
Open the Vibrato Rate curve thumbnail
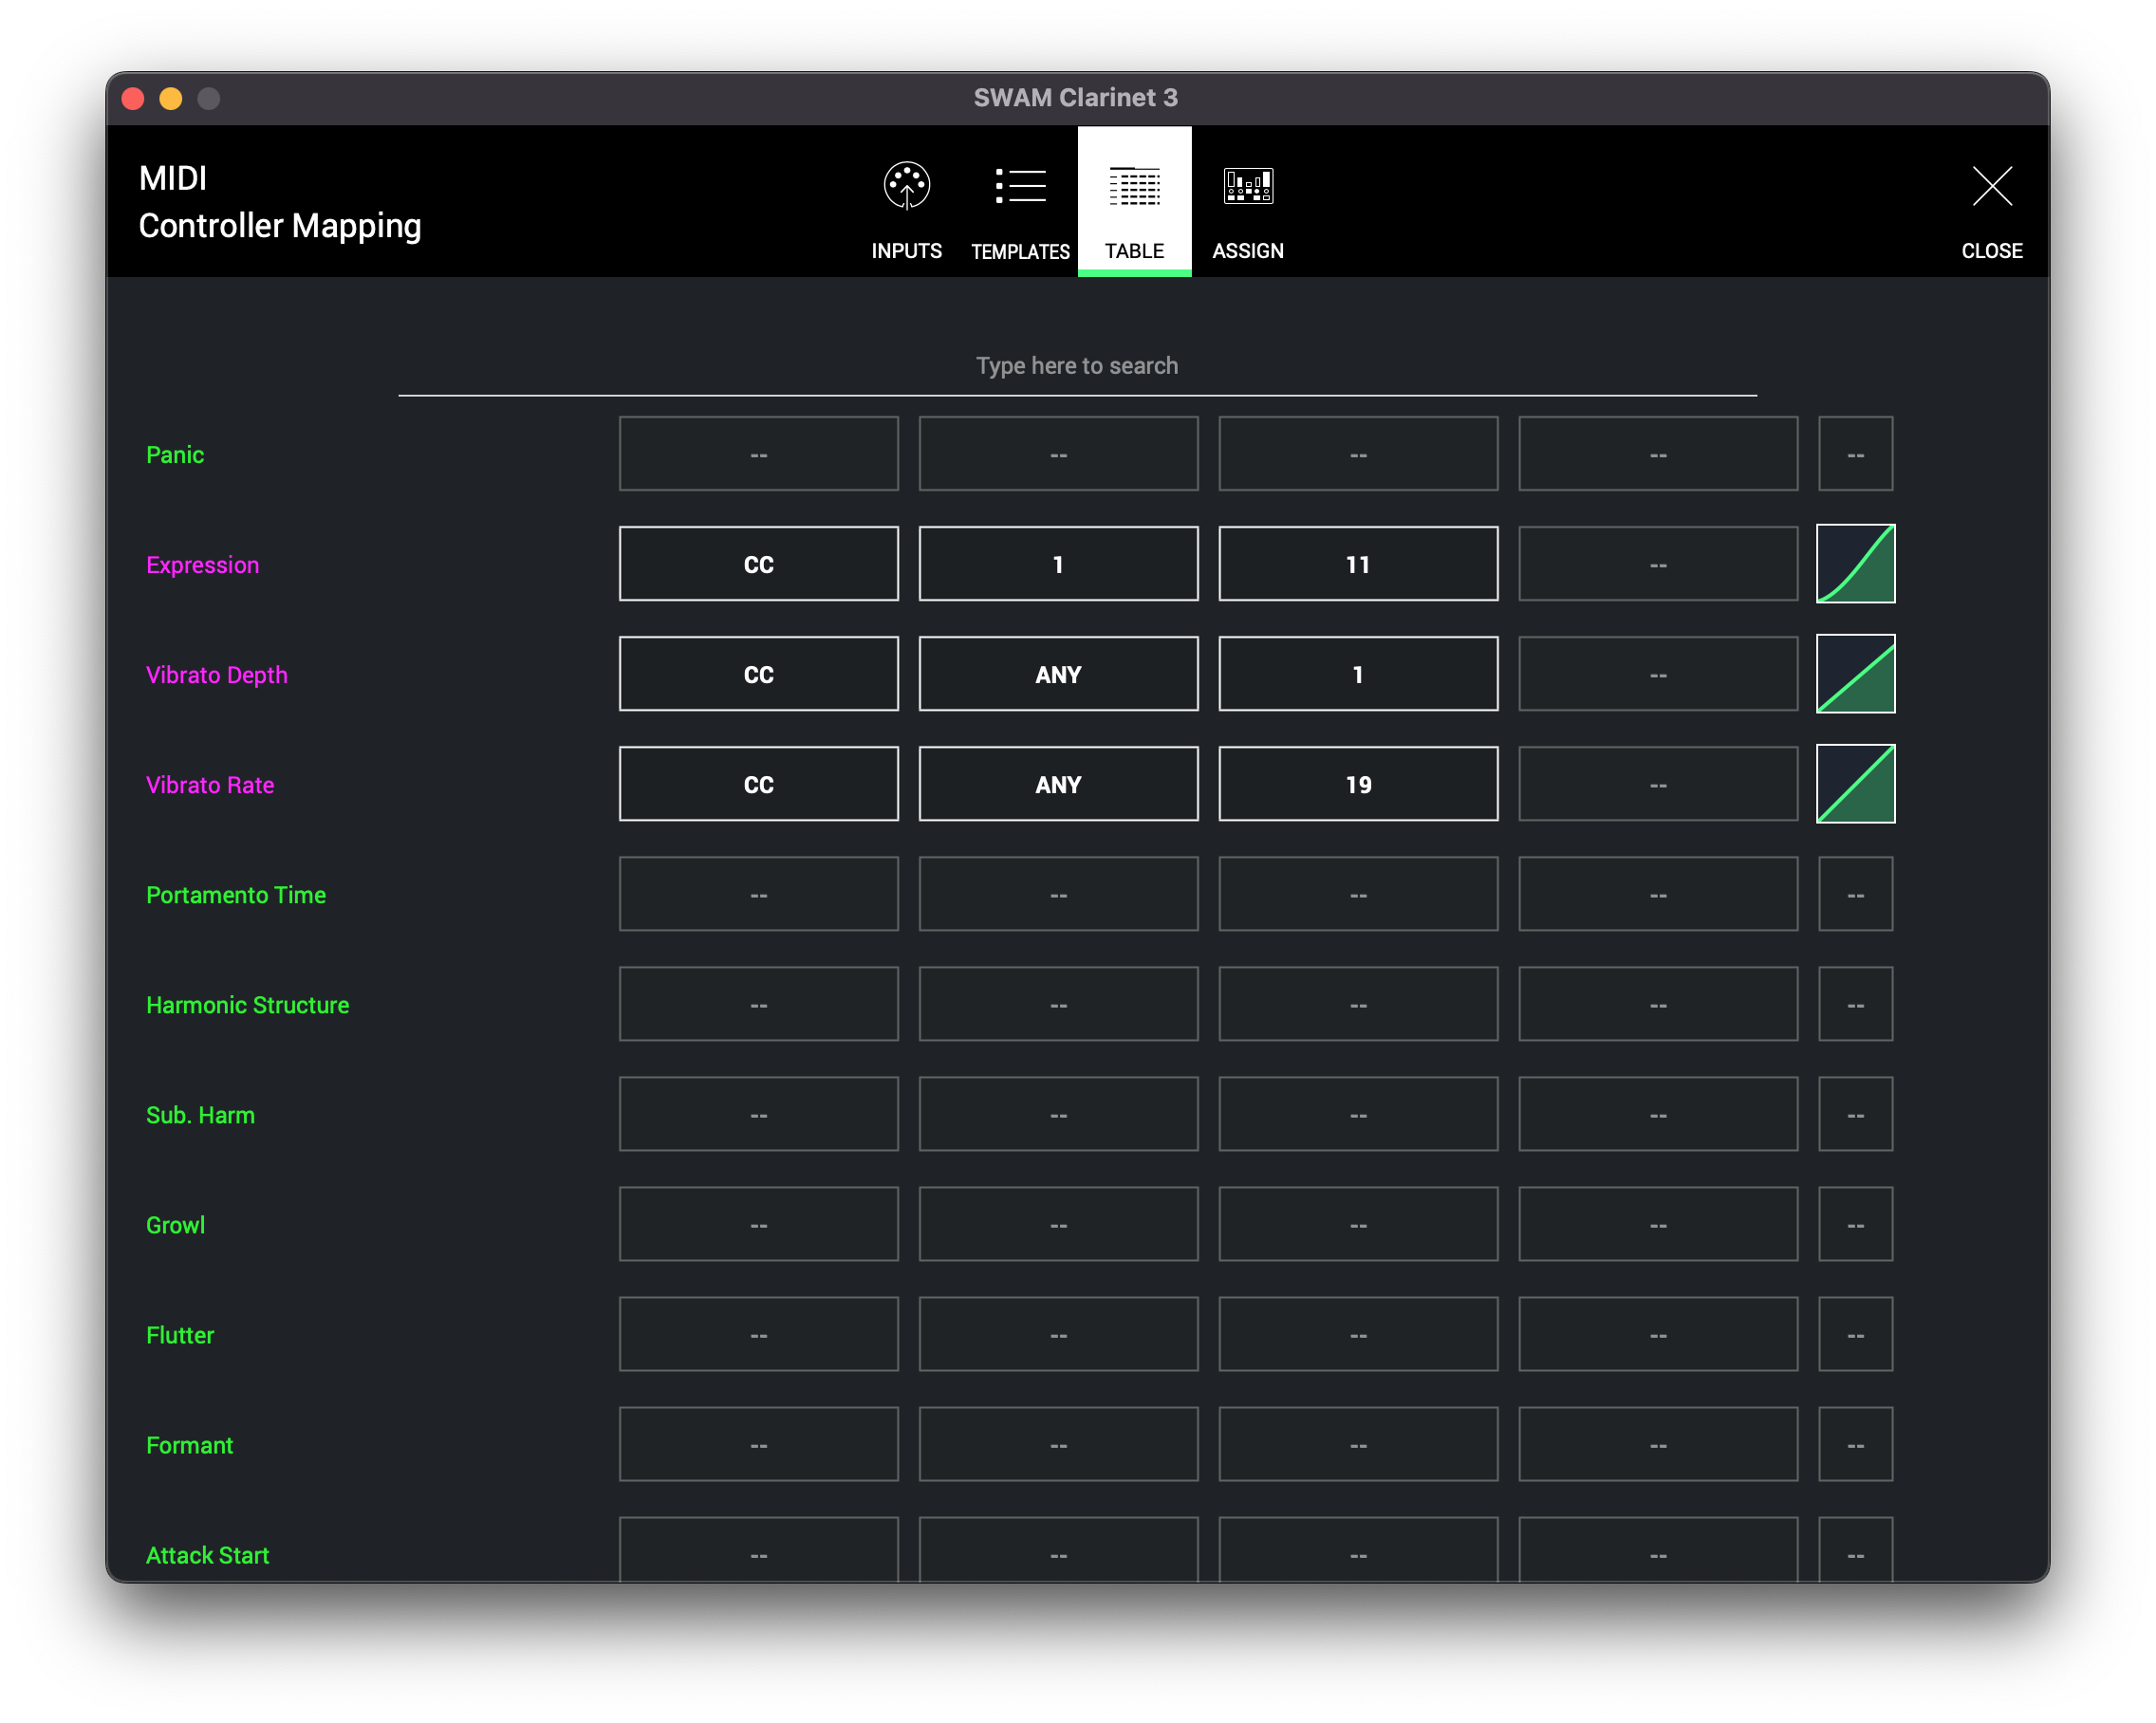(x=1855, y=784)
